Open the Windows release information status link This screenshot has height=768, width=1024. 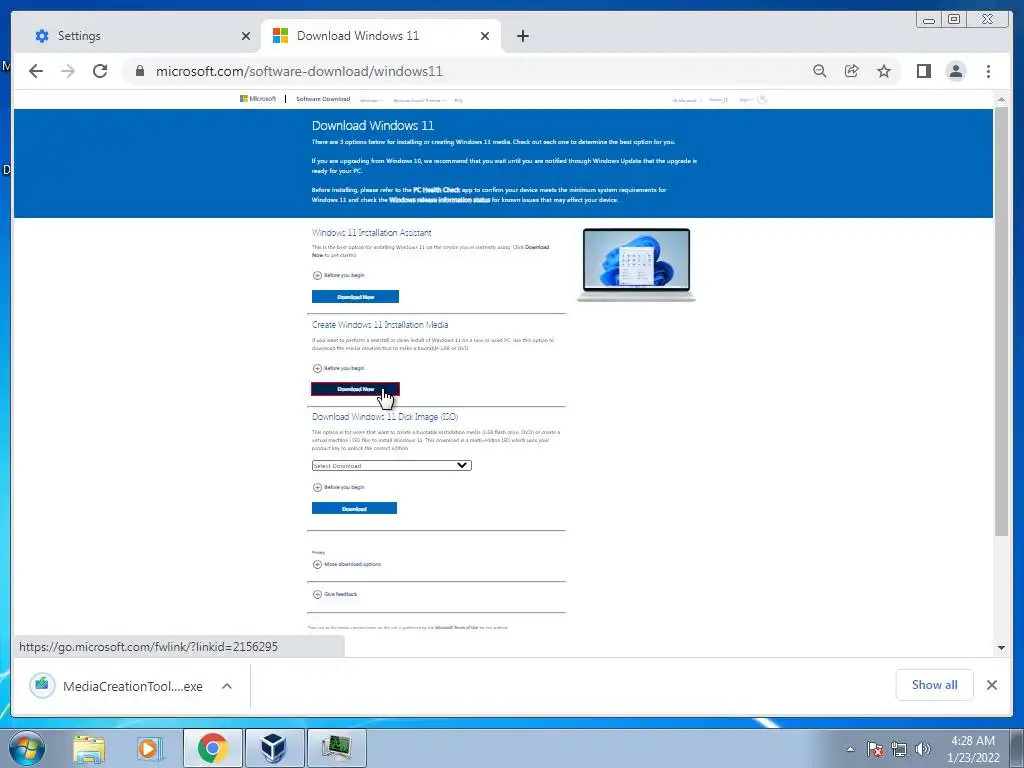[x=440, y=200]
